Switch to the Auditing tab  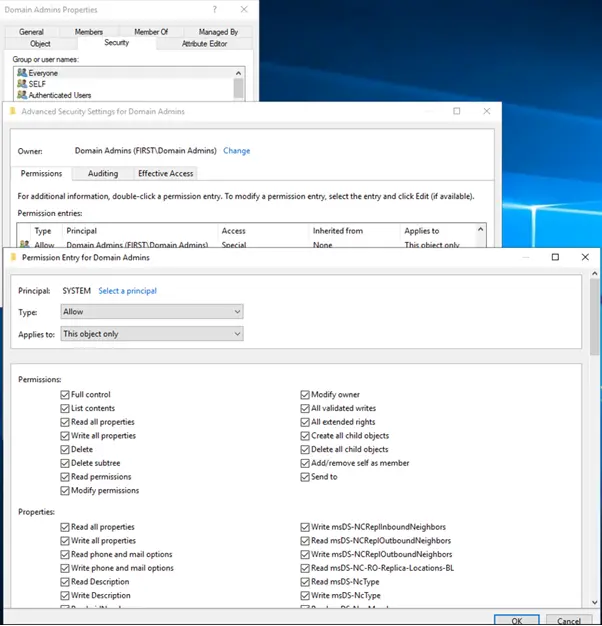point(103,173)
